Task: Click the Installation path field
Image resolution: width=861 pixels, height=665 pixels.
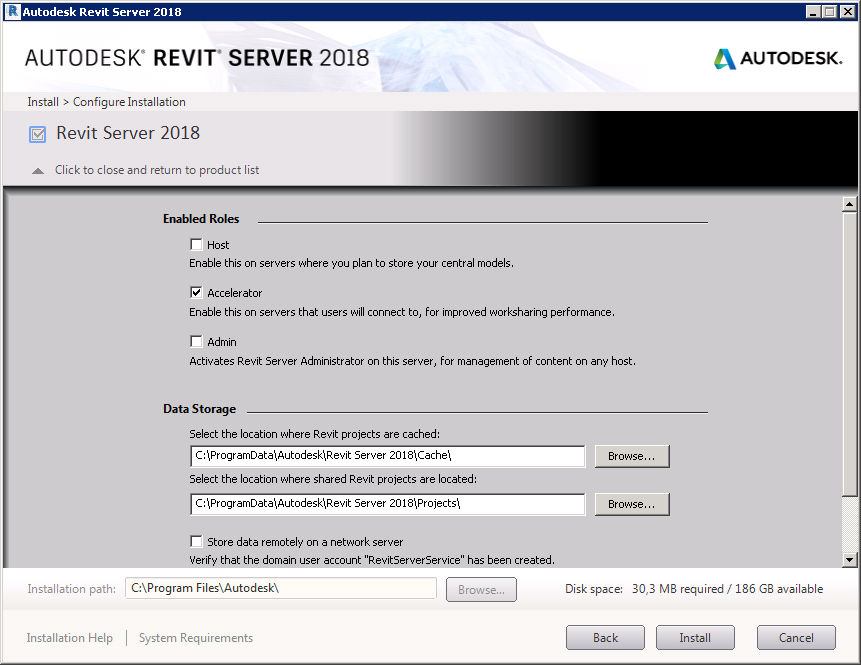Action: 281,588
